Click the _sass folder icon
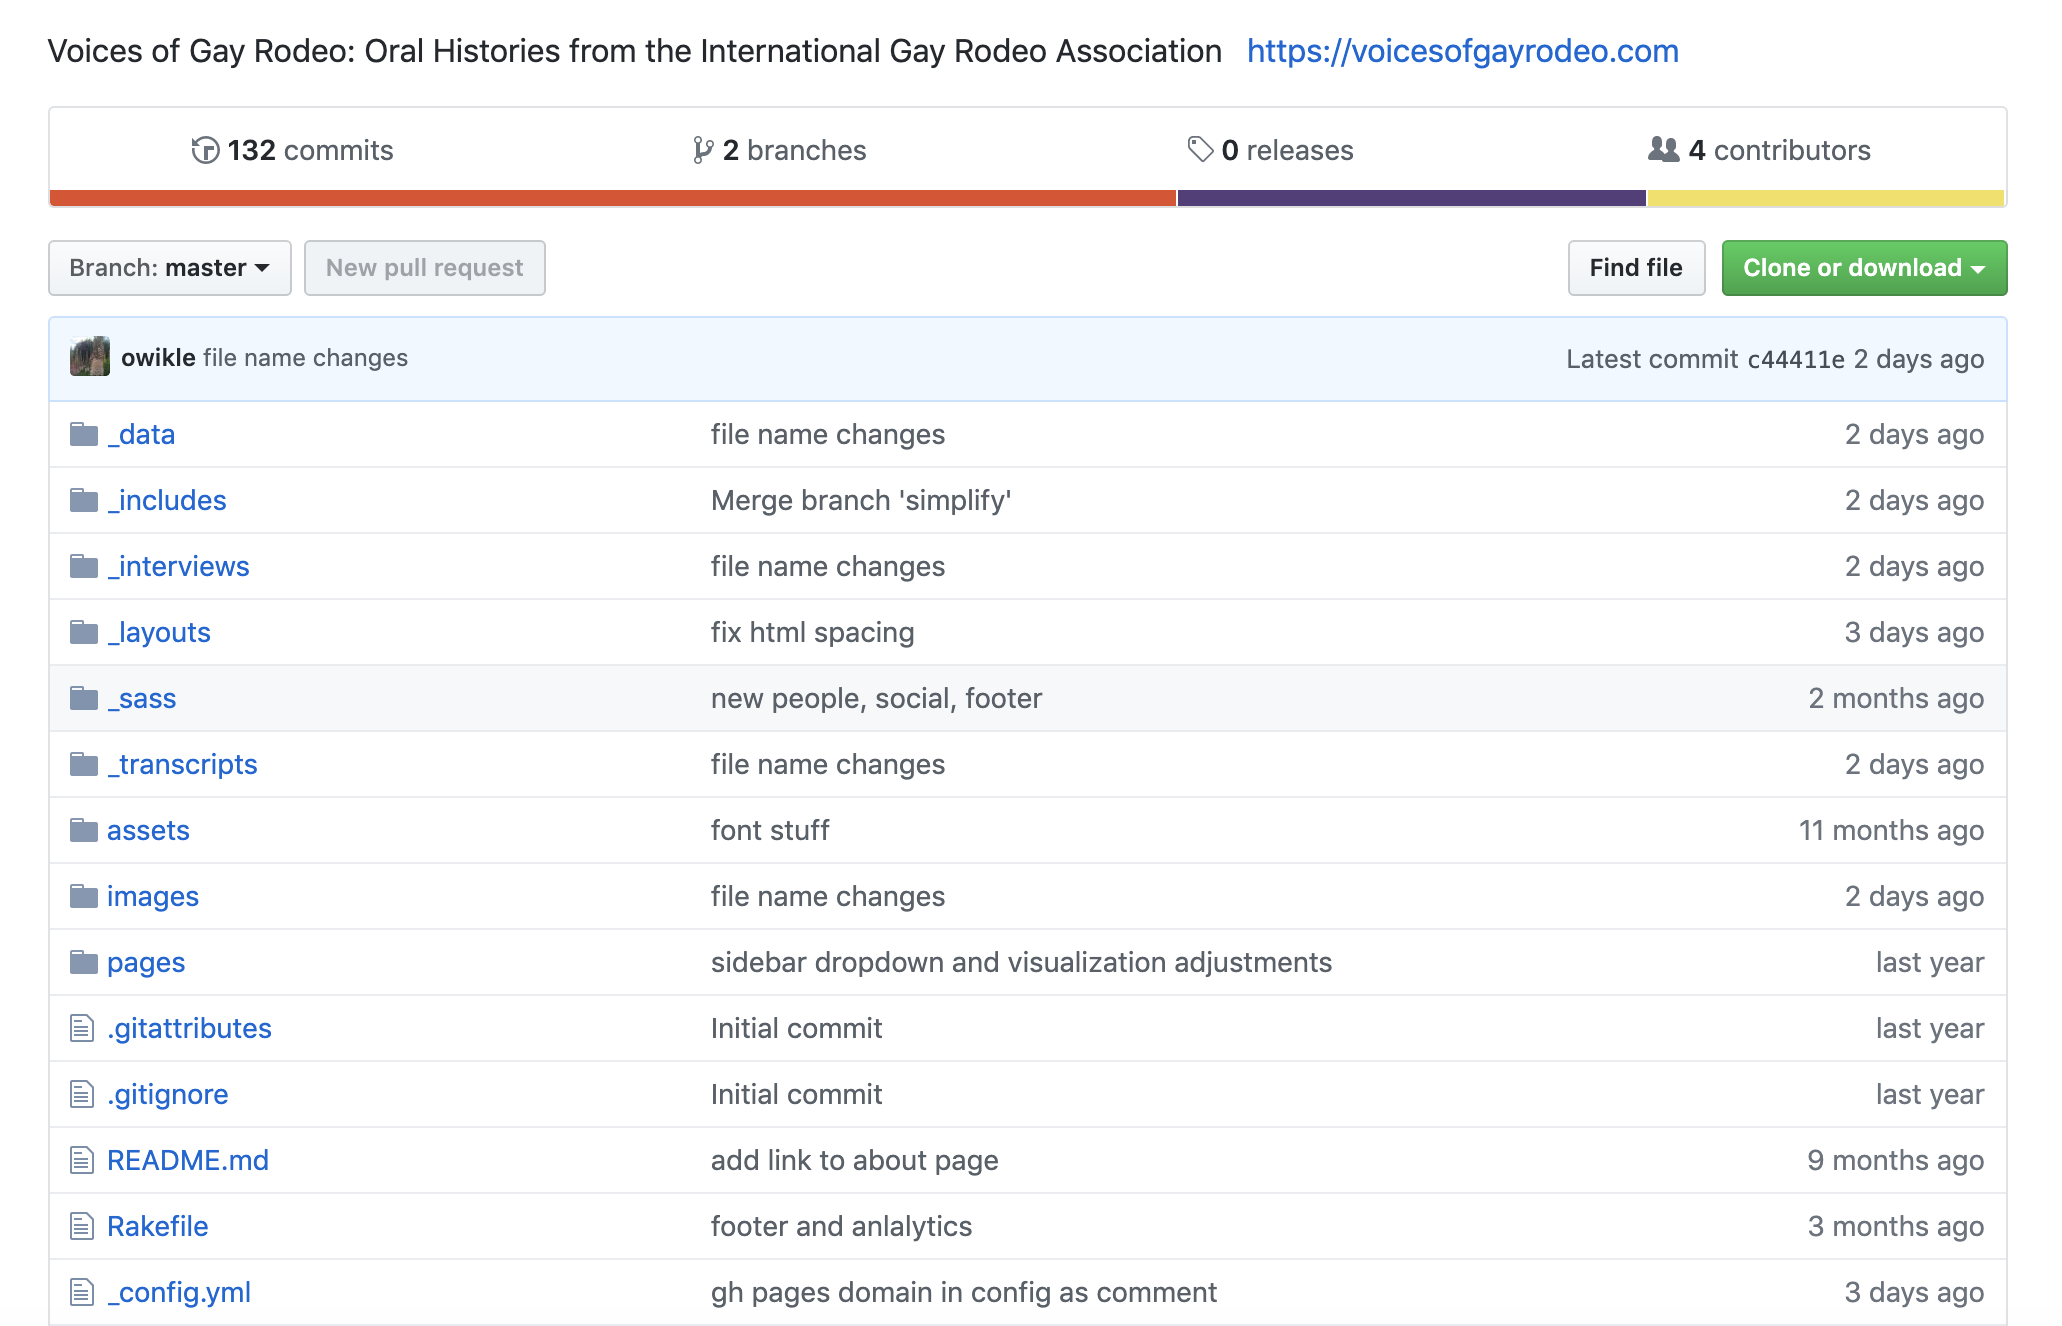The height and width of the screenshot is (1326, 2062). (85, 698)
